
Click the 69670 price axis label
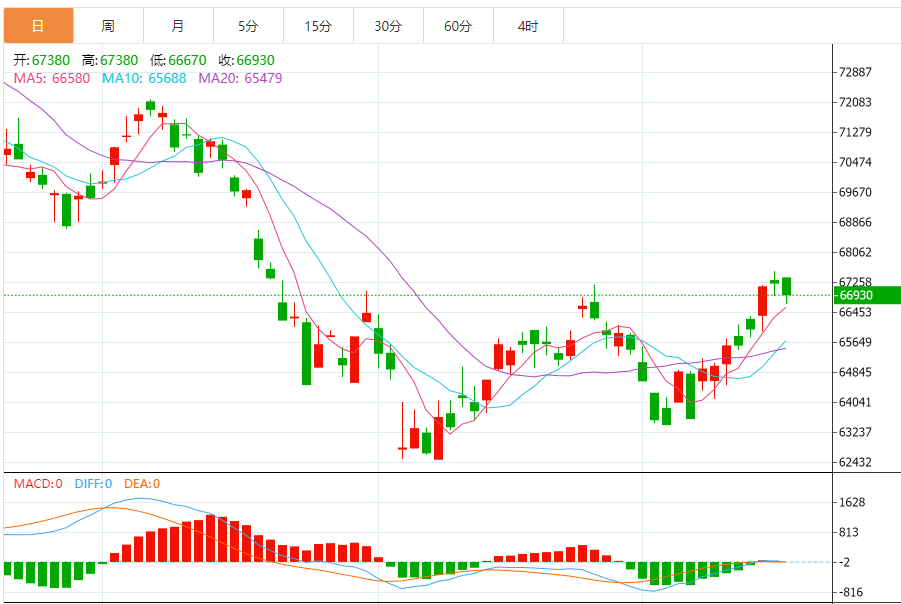point(855,193)
